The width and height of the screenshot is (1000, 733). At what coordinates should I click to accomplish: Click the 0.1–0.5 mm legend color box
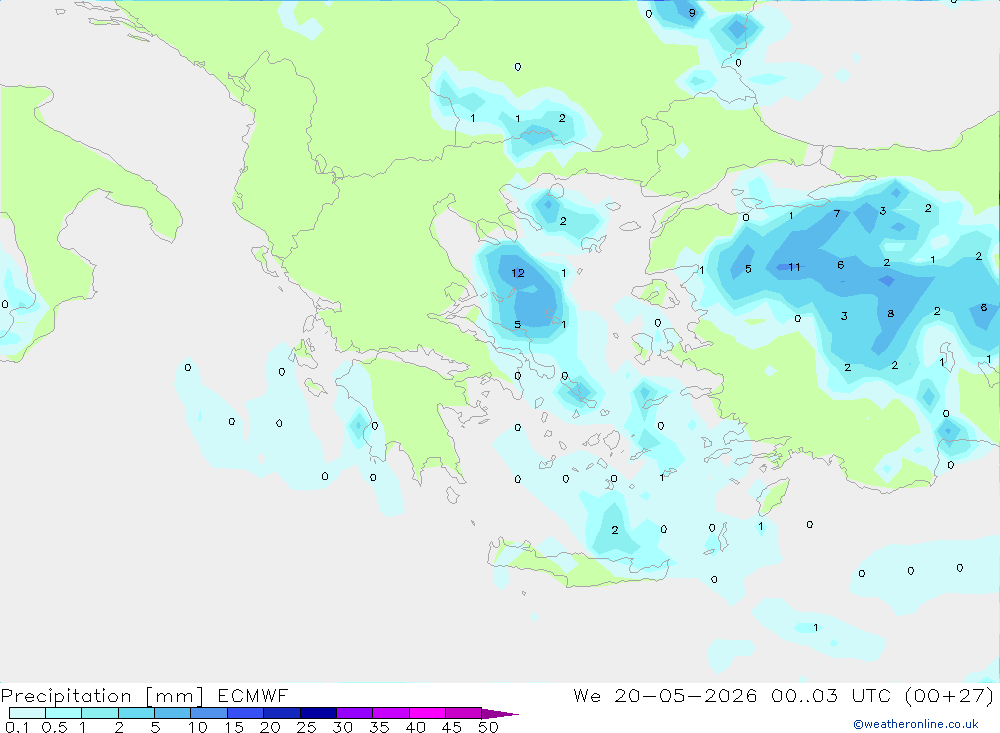(x=27, y=713)
